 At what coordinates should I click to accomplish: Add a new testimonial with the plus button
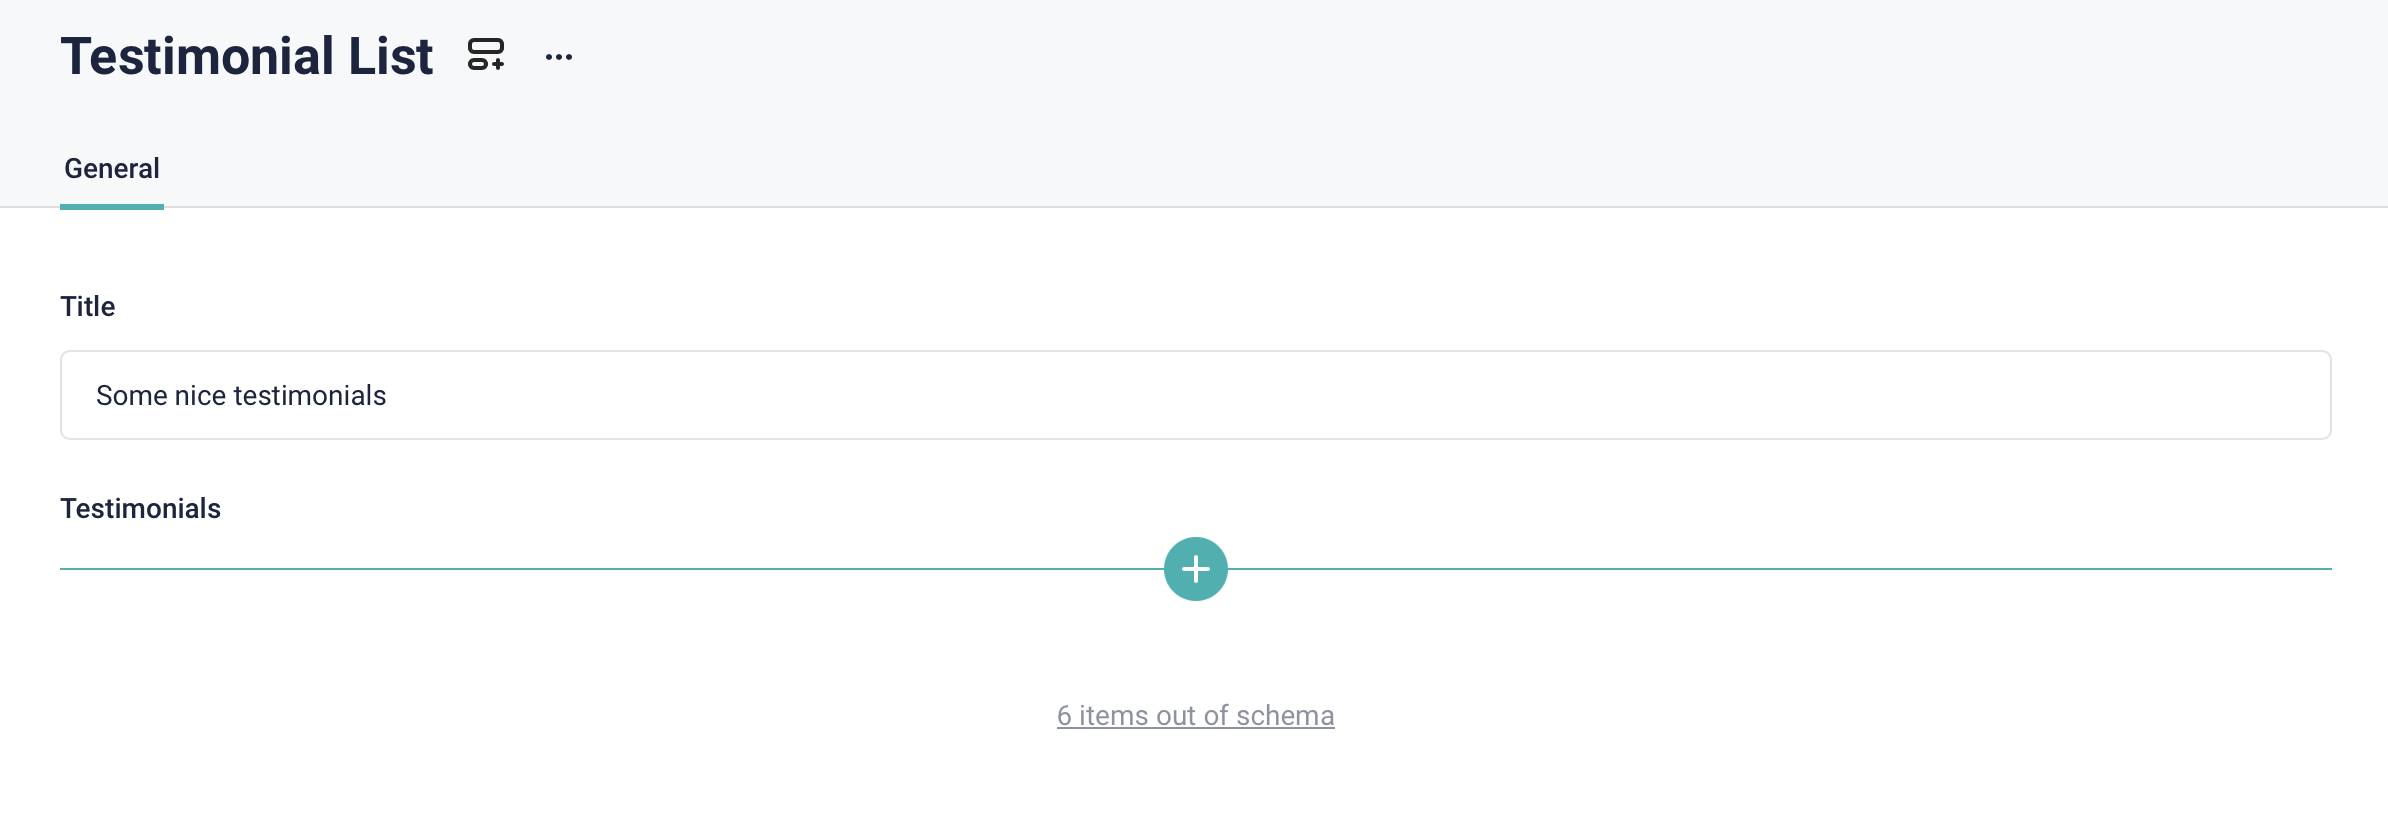pyautogui.click(x=1195, y=569)
